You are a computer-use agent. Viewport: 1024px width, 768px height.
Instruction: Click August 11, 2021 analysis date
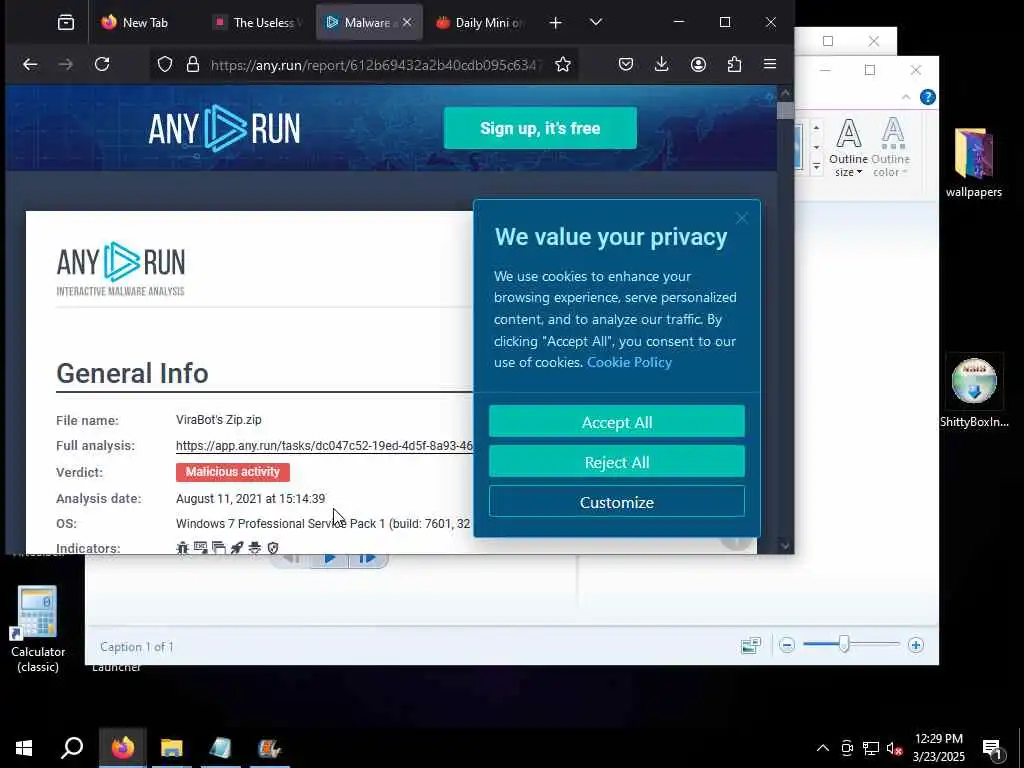pos(250,498)
